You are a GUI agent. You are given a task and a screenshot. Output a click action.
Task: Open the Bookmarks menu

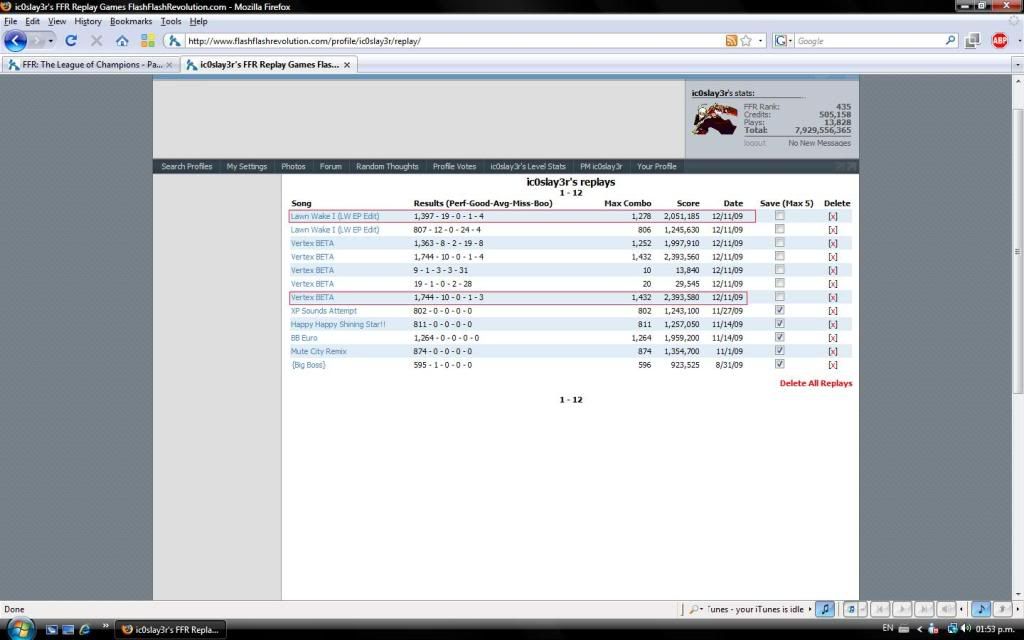point(131,21)
